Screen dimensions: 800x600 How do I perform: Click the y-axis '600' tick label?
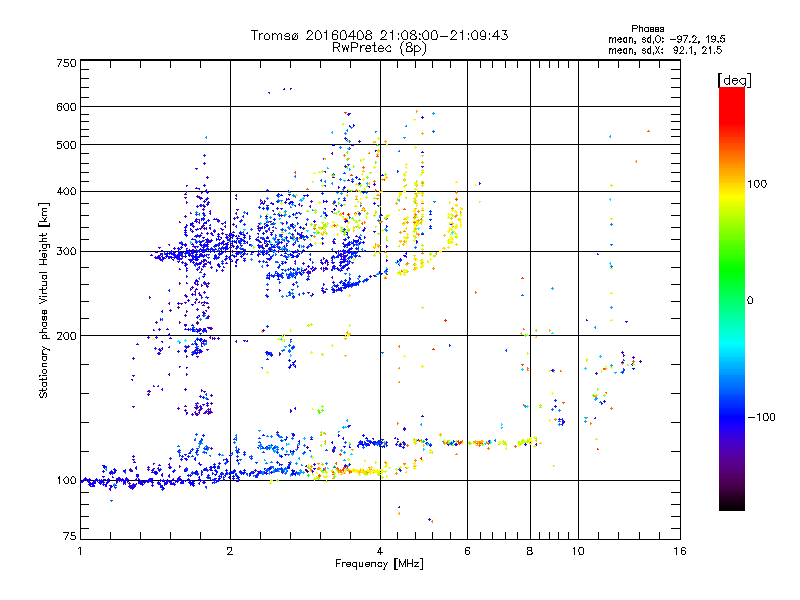(x=66, y=107)
